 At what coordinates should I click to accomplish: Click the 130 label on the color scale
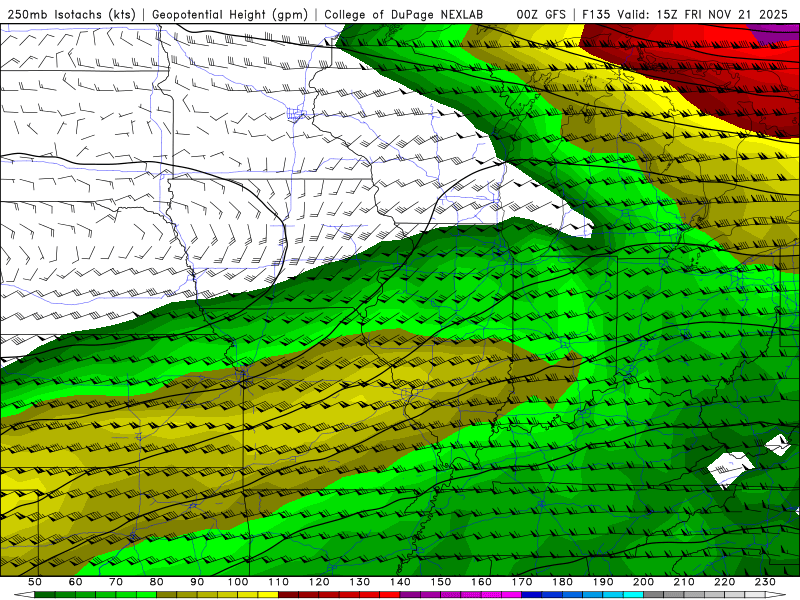360,582
